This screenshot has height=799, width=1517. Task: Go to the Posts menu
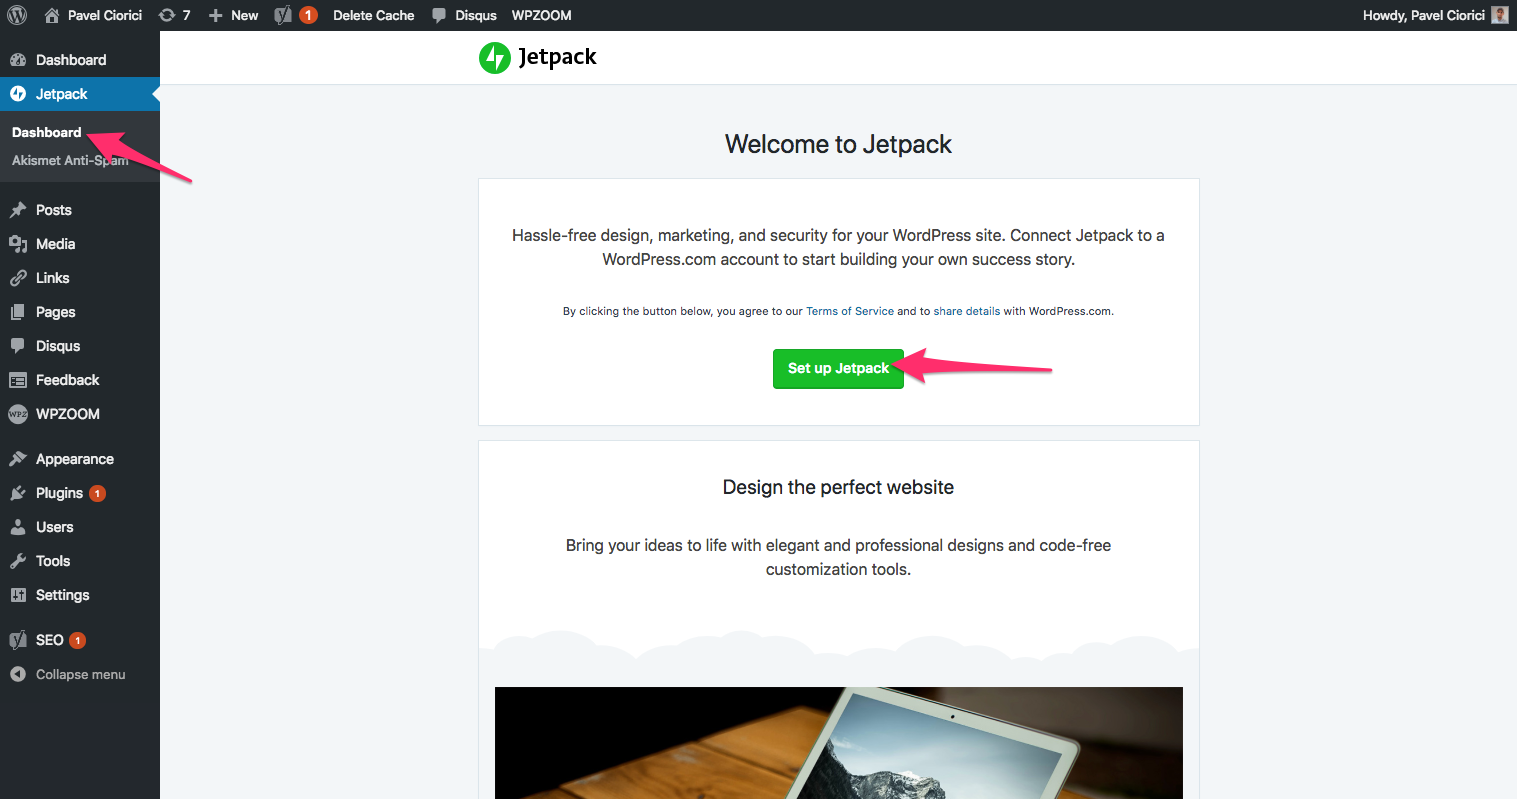pyautogui.click(x=54, y=210)
